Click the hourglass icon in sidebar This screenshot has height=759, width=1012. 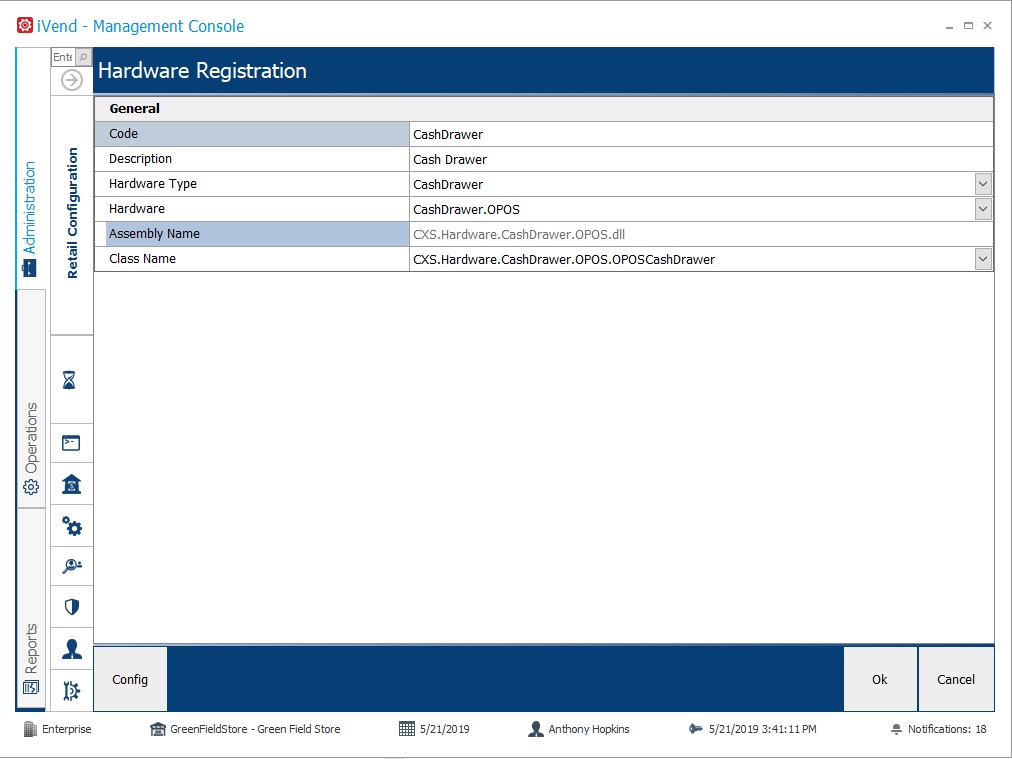point(69,380)
